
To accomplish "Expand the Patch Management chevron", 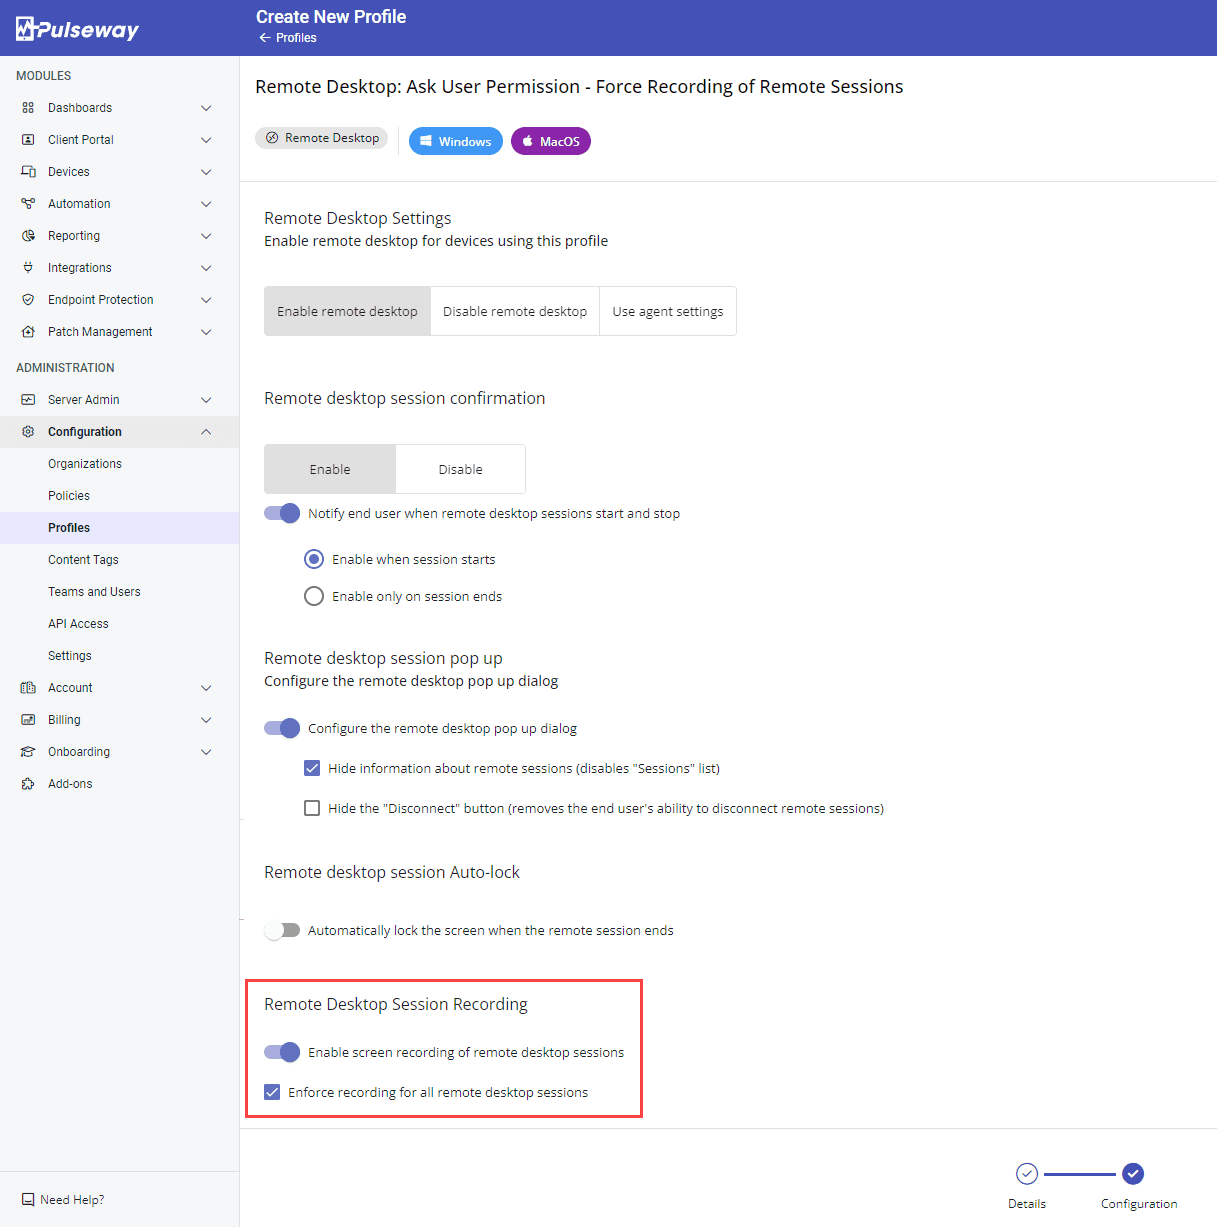I will 206,332.
